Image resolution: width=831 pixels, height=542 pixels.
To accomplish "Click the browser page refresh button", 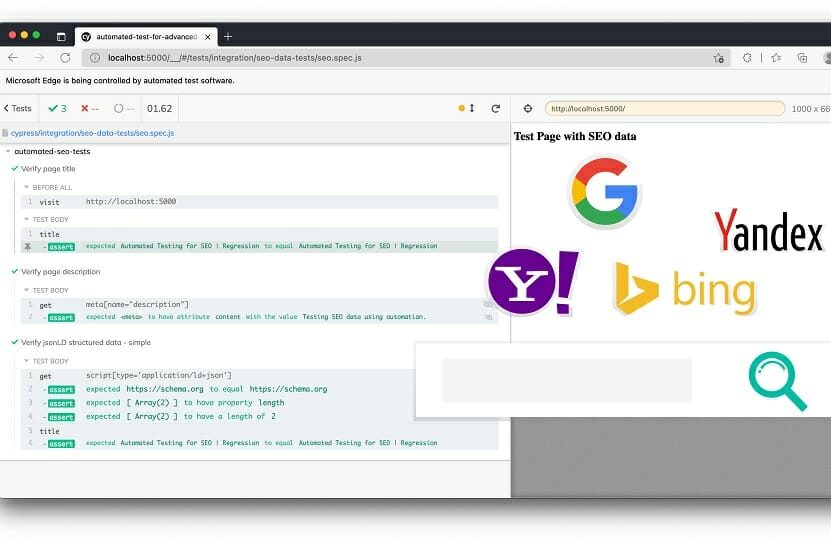I will tap(66, 58).
